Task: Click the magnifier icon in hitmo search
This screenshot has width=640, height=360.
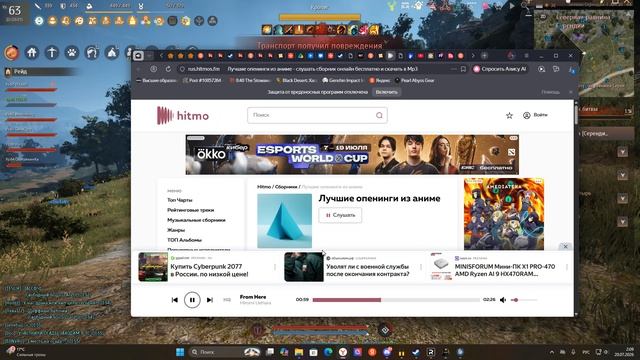Action: [x=379, y=116]
